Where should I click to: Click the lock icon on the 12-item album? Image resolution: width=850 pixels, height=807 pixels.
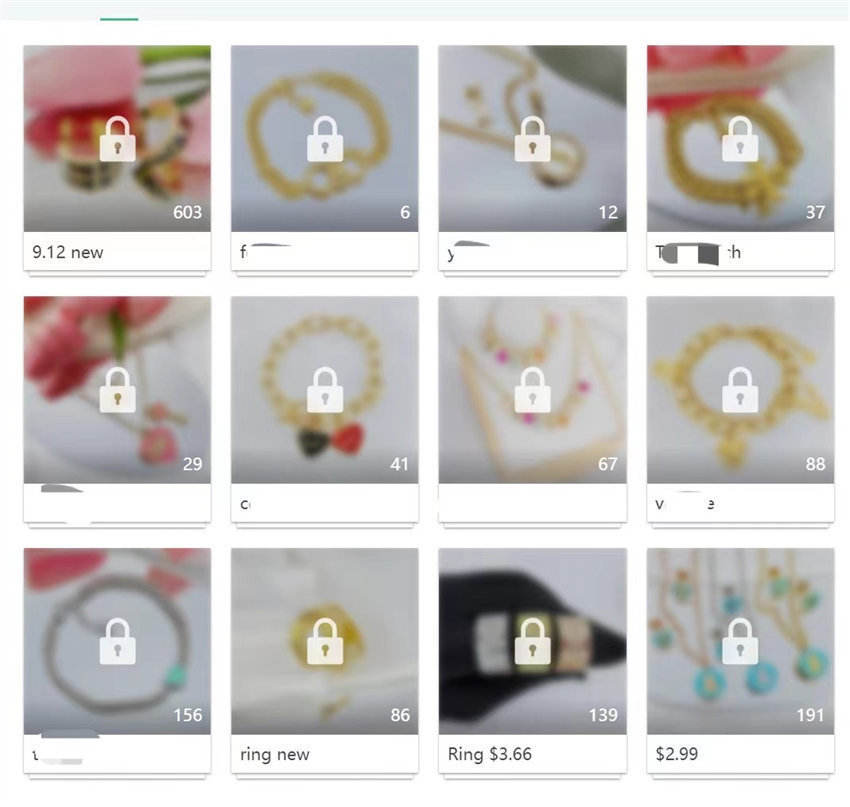coord(532,139)
